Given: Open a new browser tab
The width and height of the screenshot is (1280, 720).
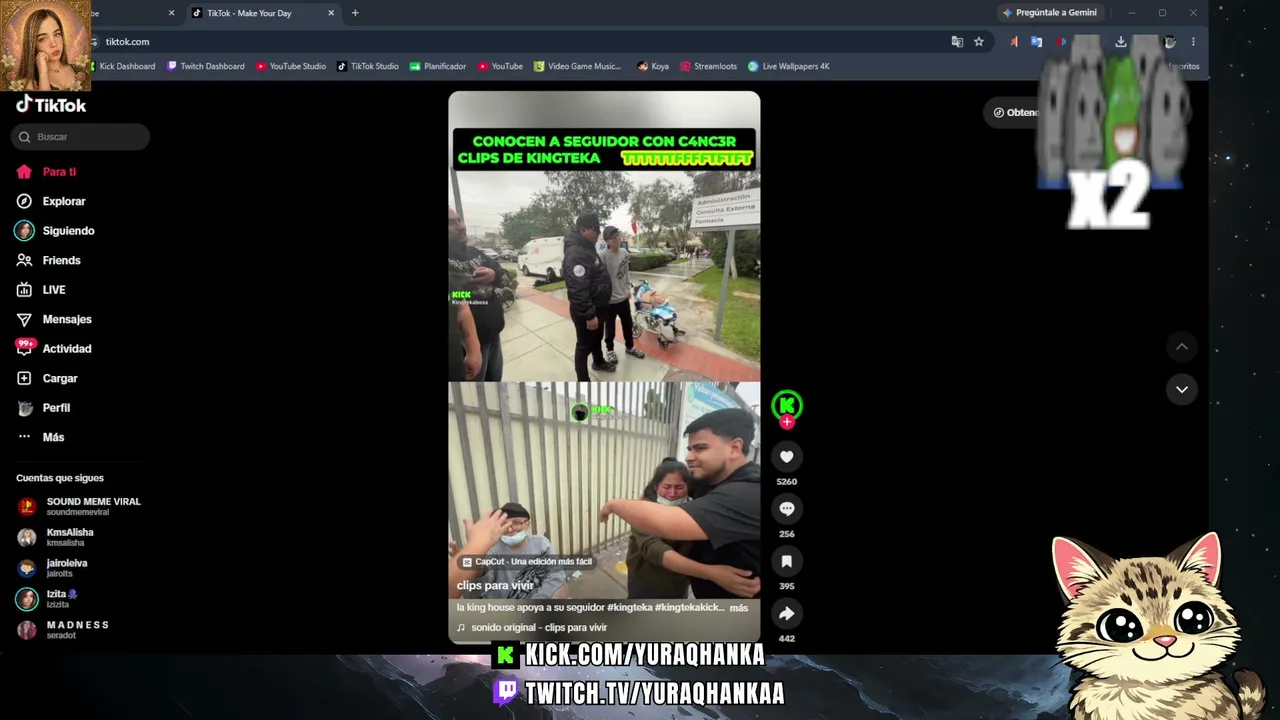Looking at the screenshot, I should tap(355, 13).
